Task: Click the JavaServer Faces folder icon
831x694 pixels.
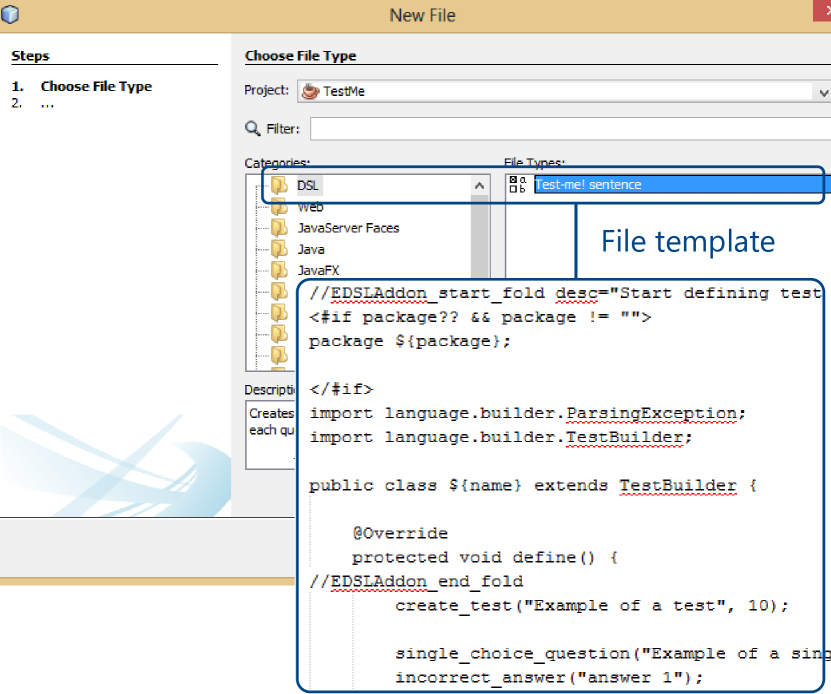Action: click(279, 228)
